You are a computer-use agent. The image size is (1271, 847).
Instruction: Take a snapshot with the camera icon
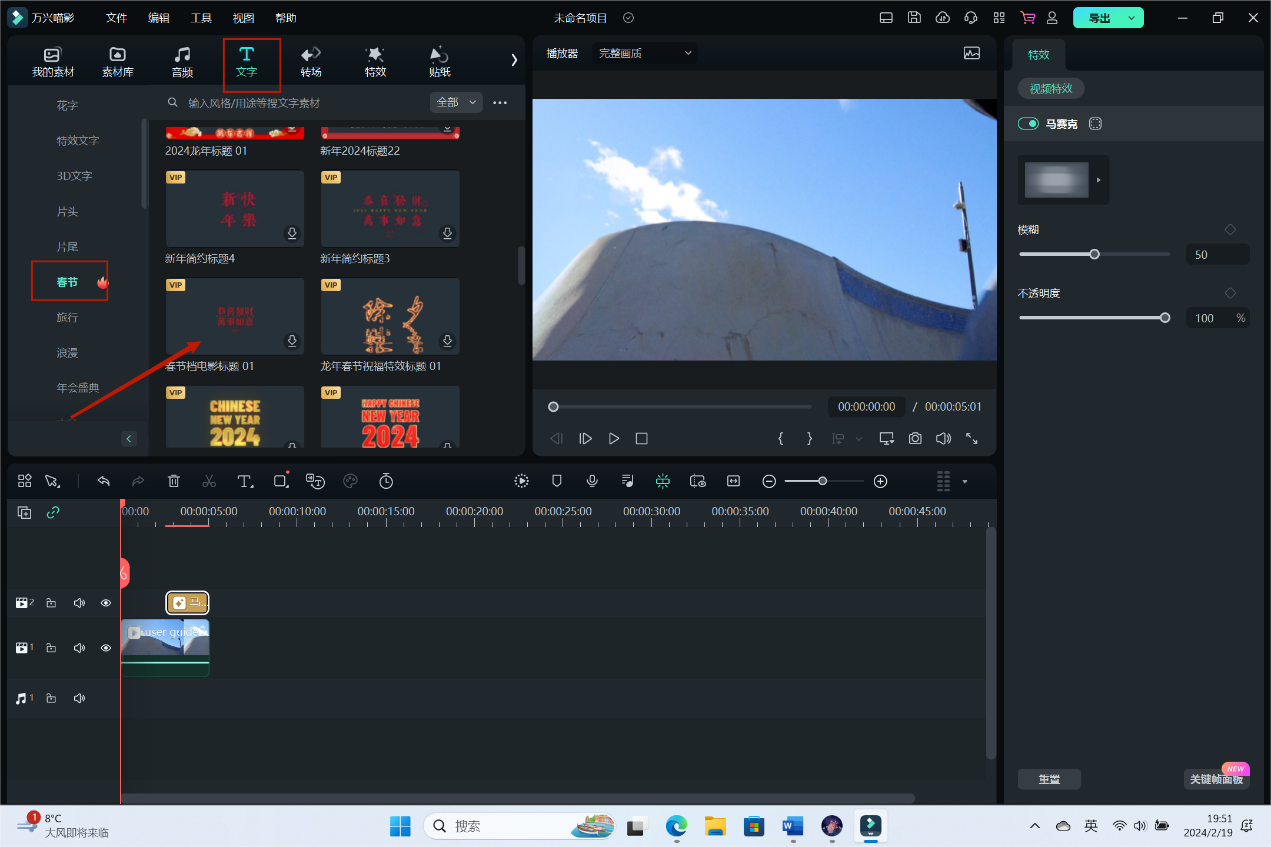(915, 438)
